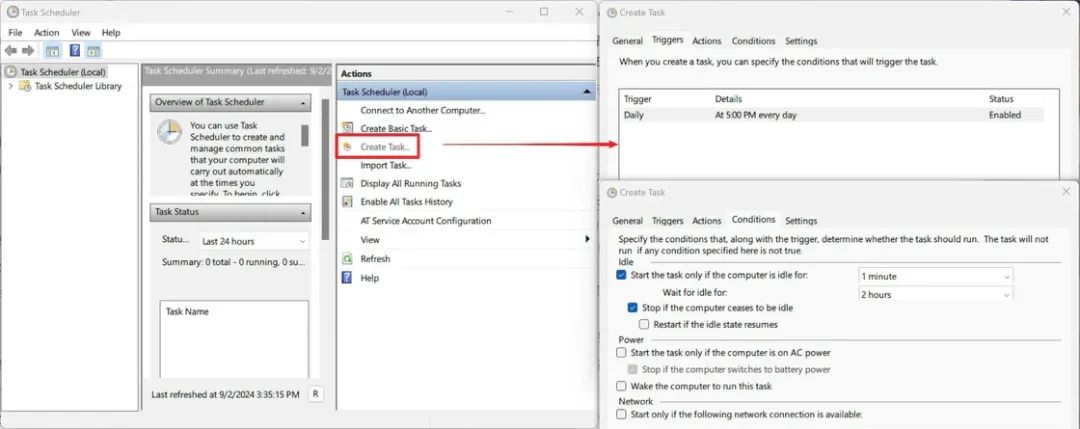1080x429 pixels.
Task: Click the R refresh button beside last refreshed time
Action: (315, 395)
